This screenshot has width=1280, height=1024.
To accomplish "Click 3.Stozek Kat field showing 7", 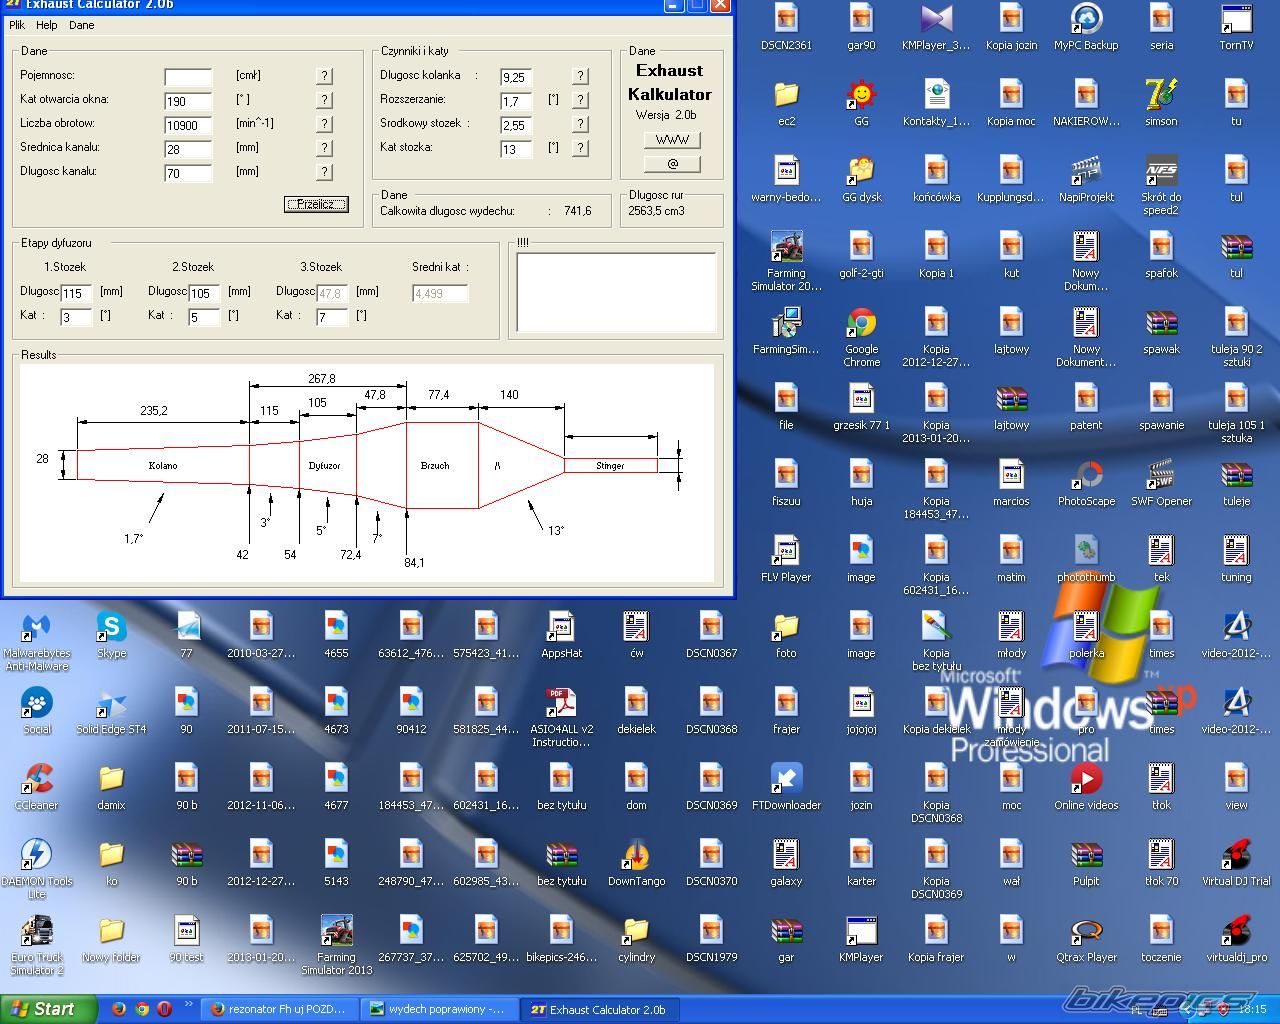I will coord(332,317).
